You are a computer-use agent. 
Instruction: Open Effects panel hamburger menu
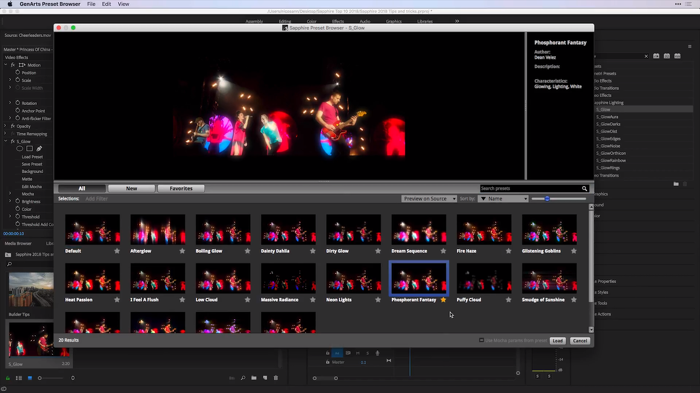(x=689, y=46)
